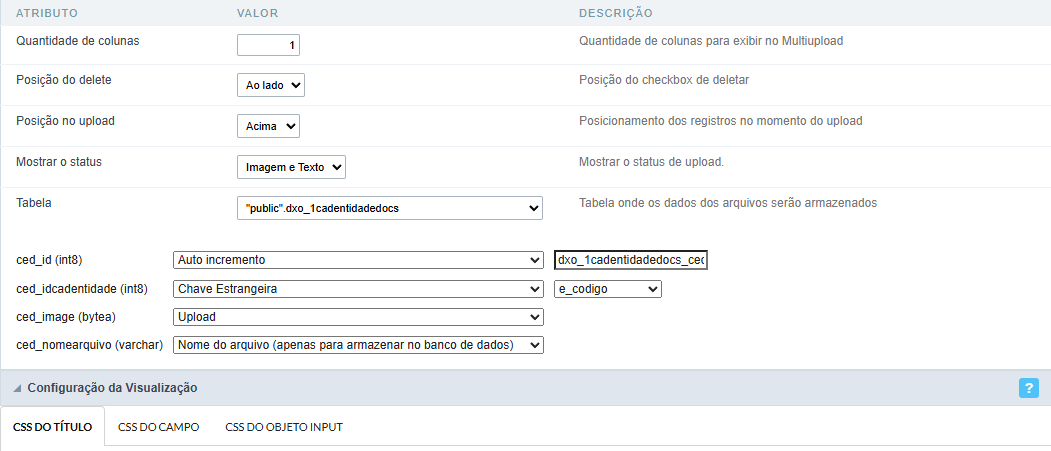Switch to the CSS DO TÍTULO tab
The image size is (1051, 451).
[52, 427]
